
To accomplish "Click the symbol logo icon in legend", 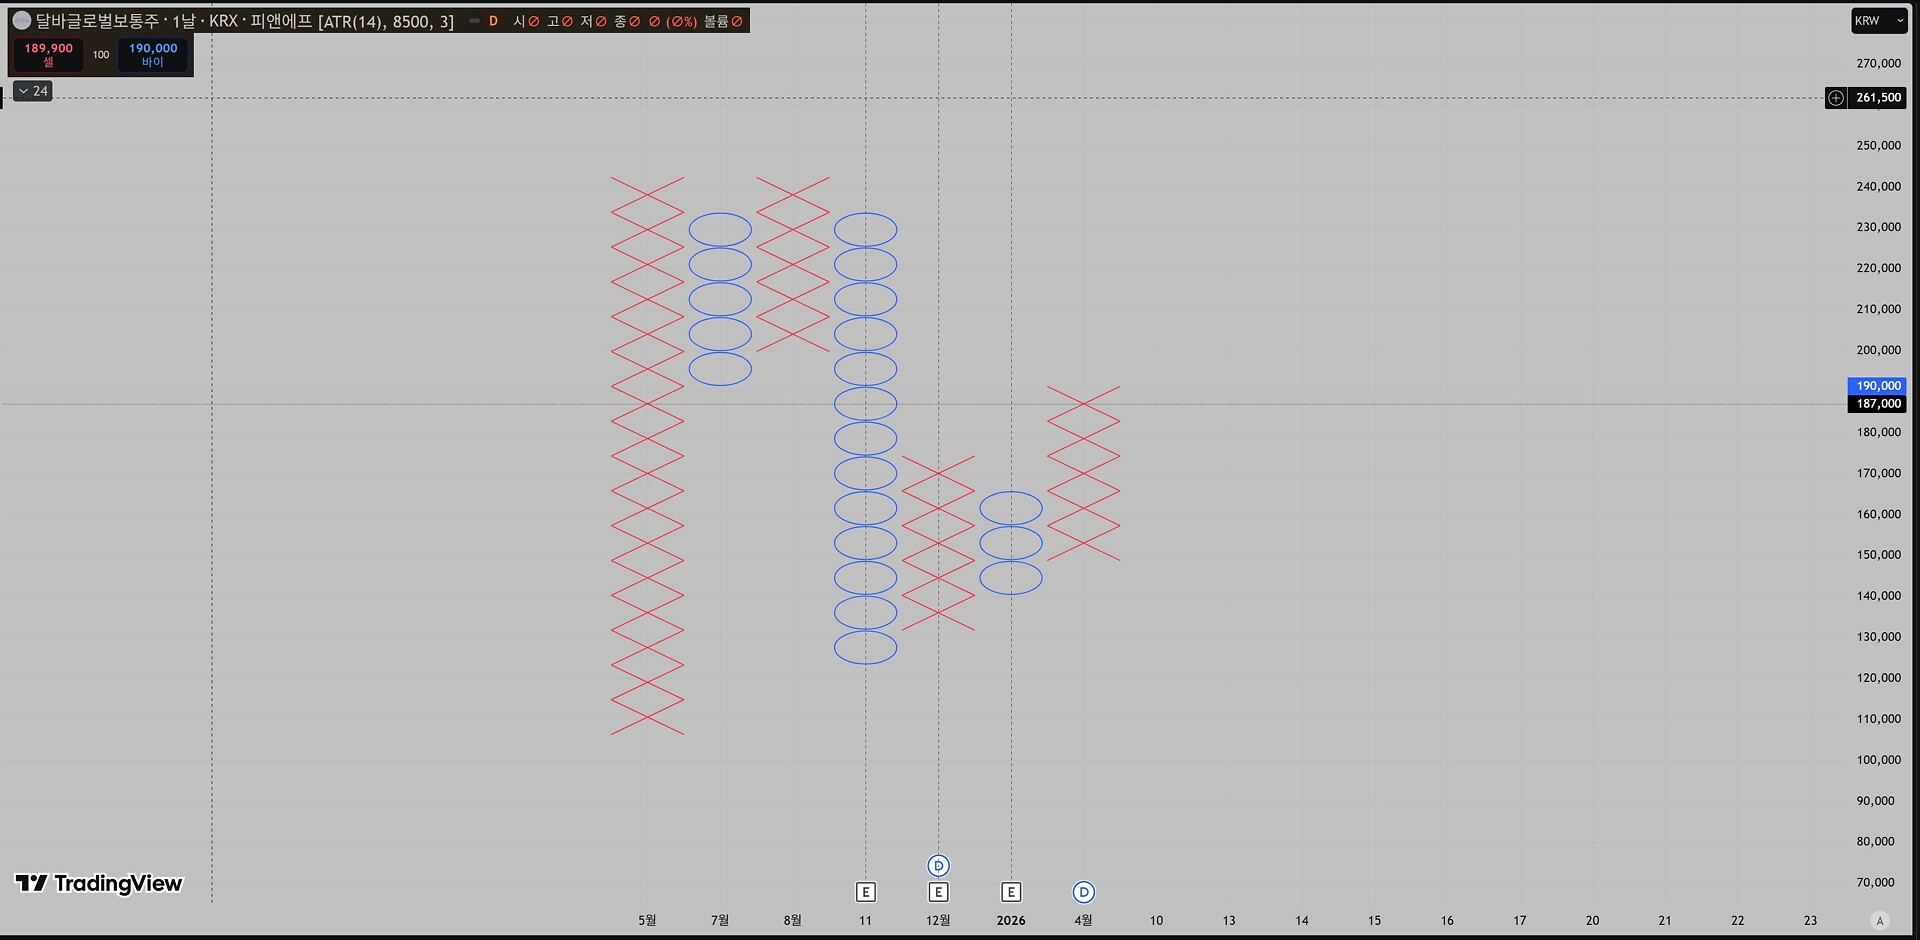I will tap(21, 21).
